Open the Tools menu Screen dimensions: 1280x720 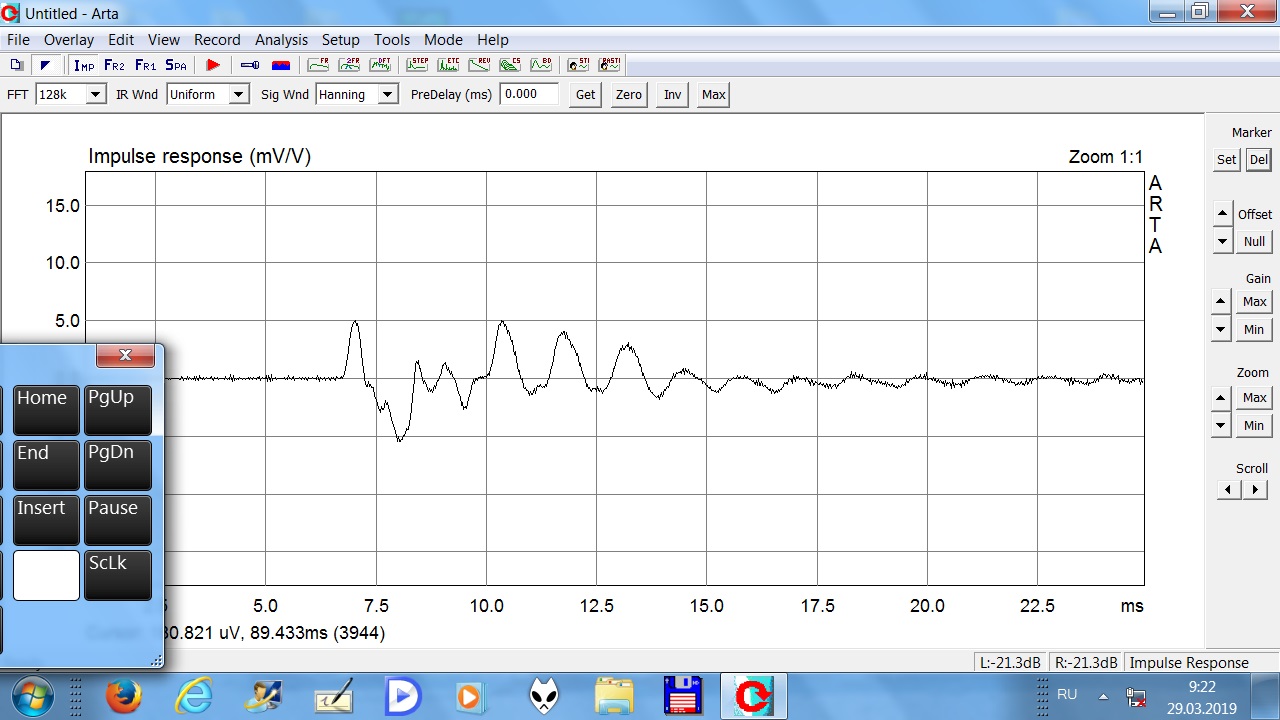392,40
